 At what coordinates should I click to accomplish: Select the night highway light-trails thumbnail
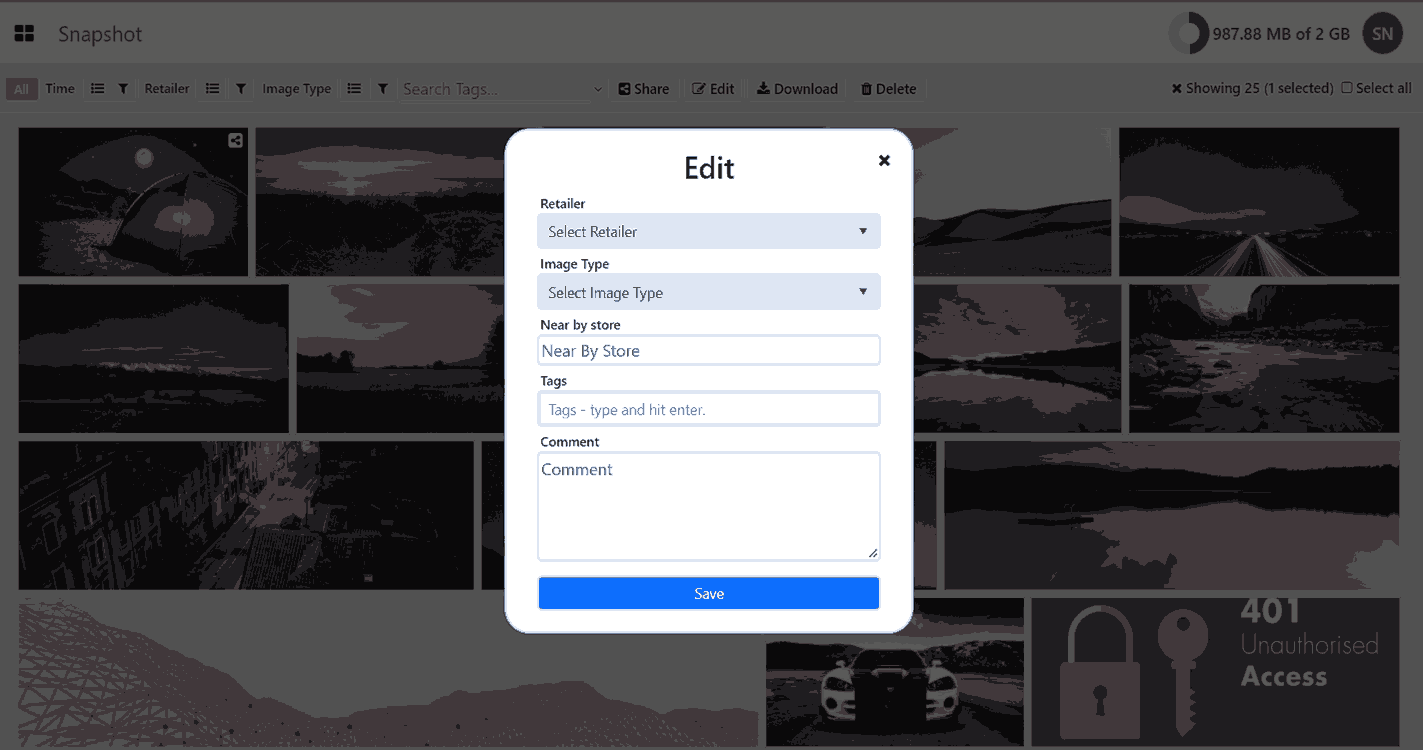pos(1259,202)
